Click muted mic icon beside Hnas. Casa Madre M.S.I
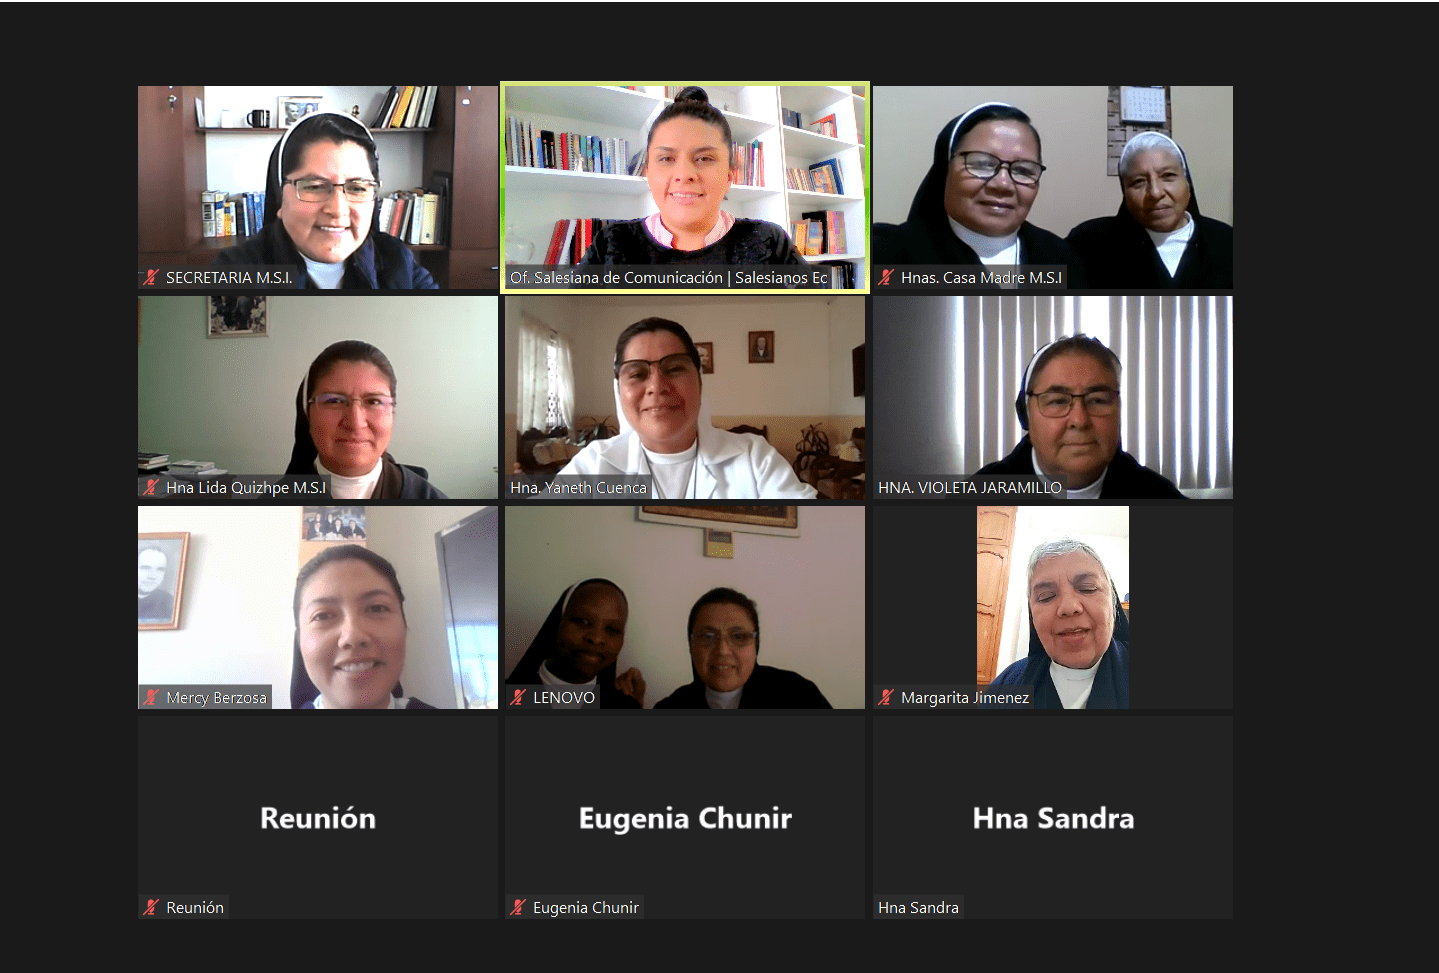This screenshot has width=1439, height=973. (x=886, y=278)
